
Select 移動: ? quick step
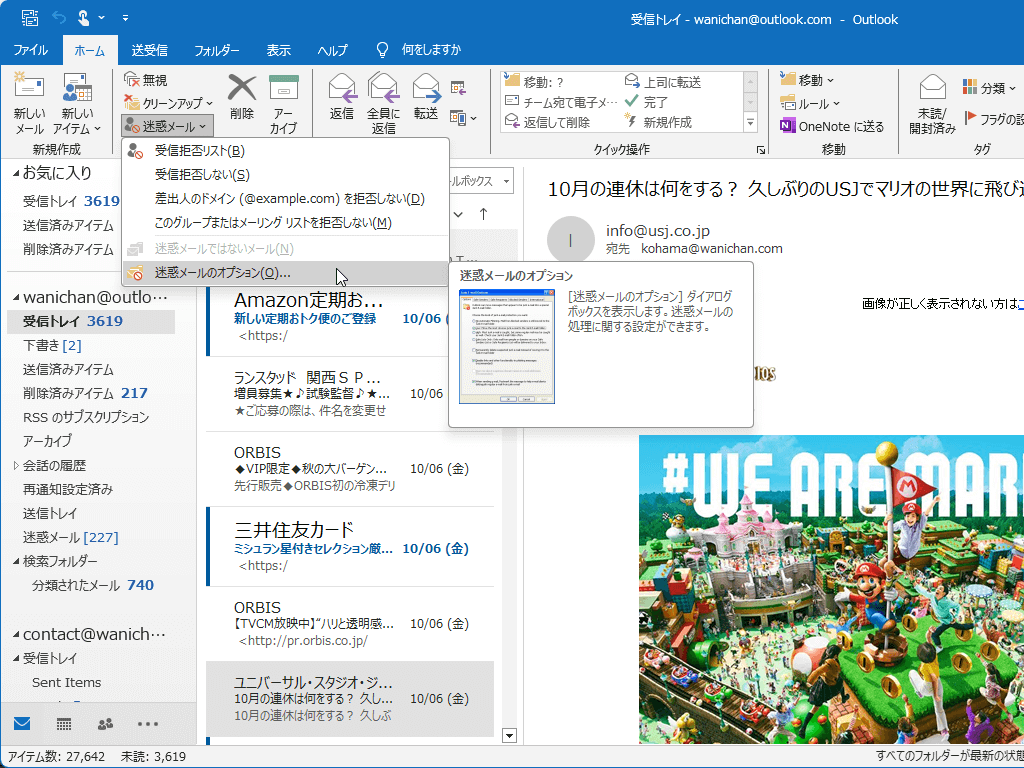click(x=535, y=82)
